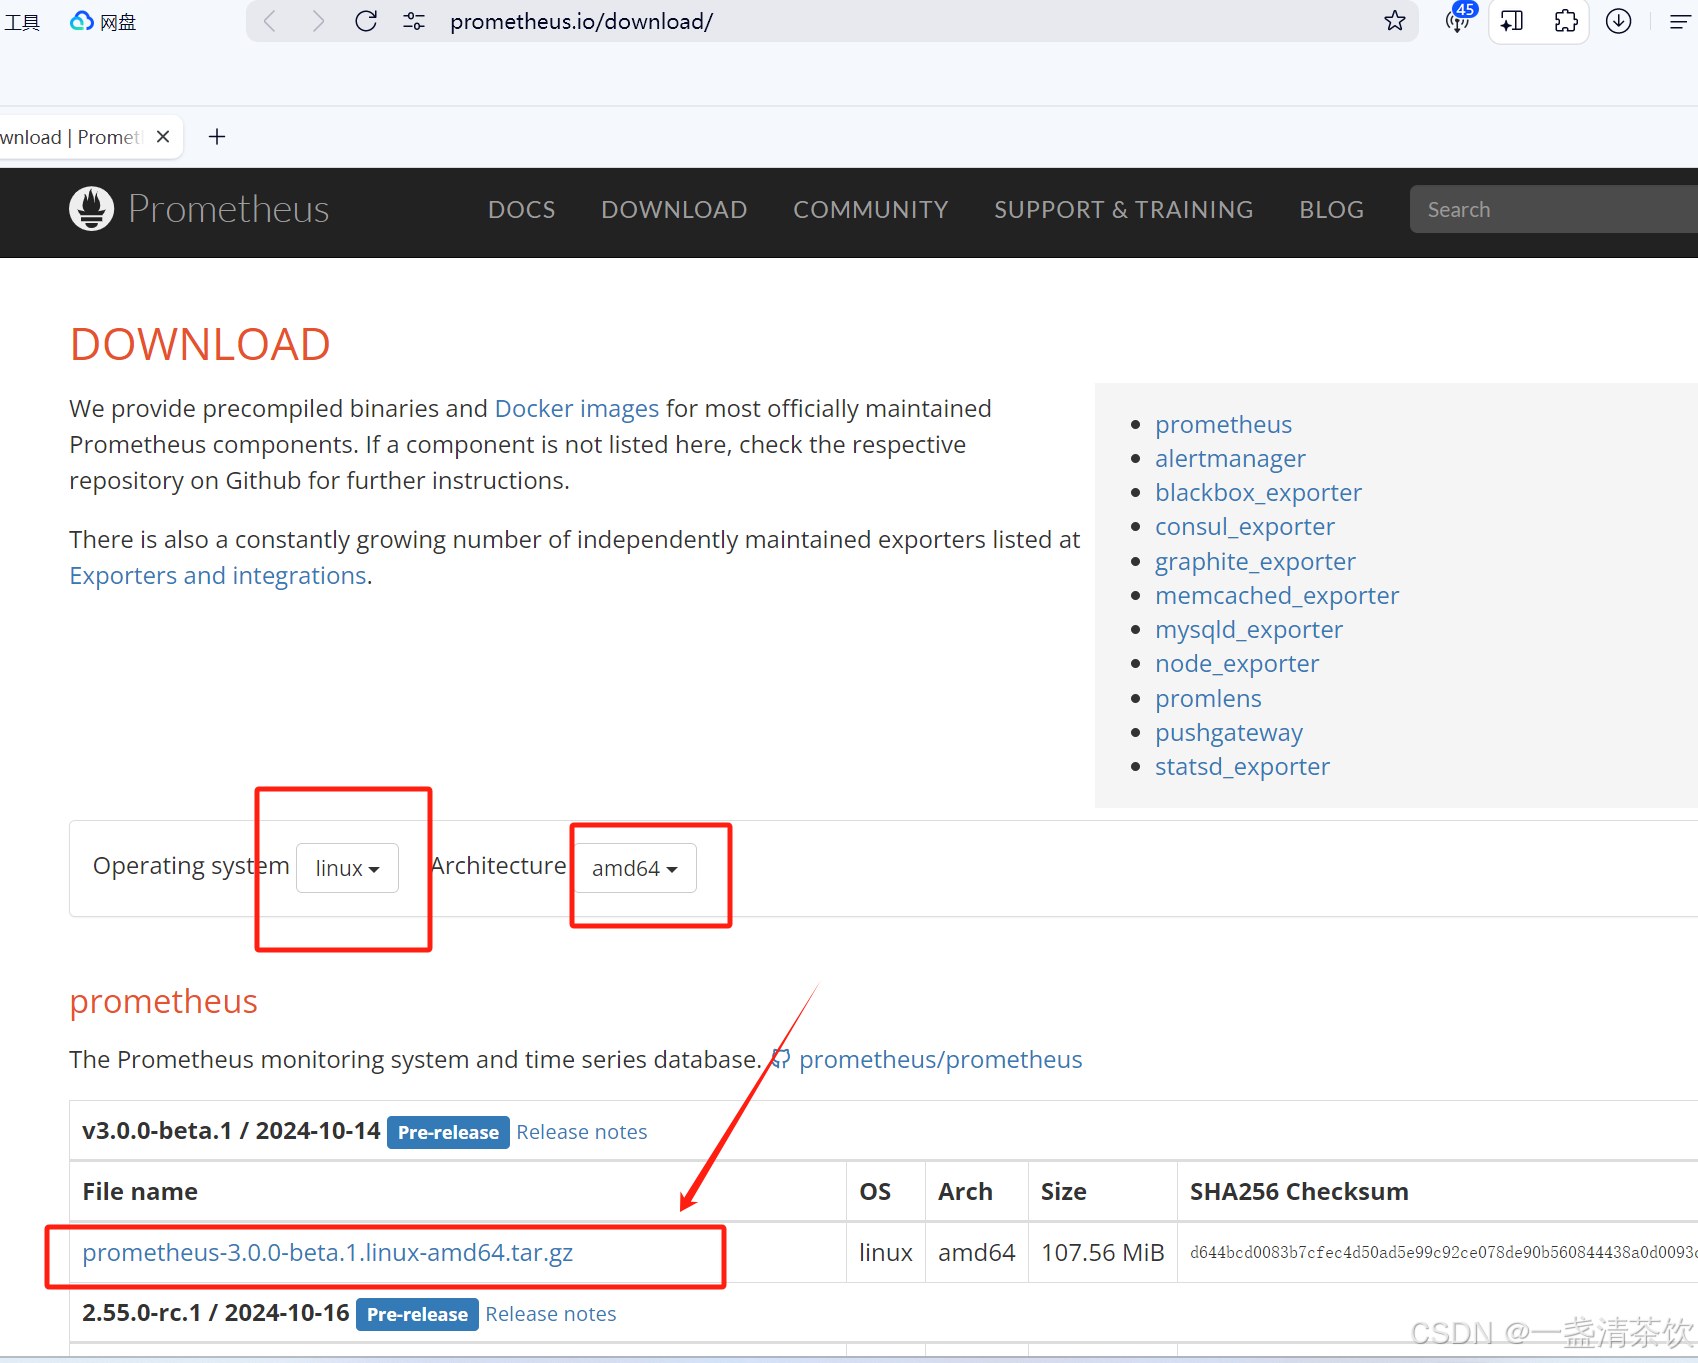Download prometheus-3.0.0-beta.1.linux-amd64.tar.gz

[x=327, y=1252]
